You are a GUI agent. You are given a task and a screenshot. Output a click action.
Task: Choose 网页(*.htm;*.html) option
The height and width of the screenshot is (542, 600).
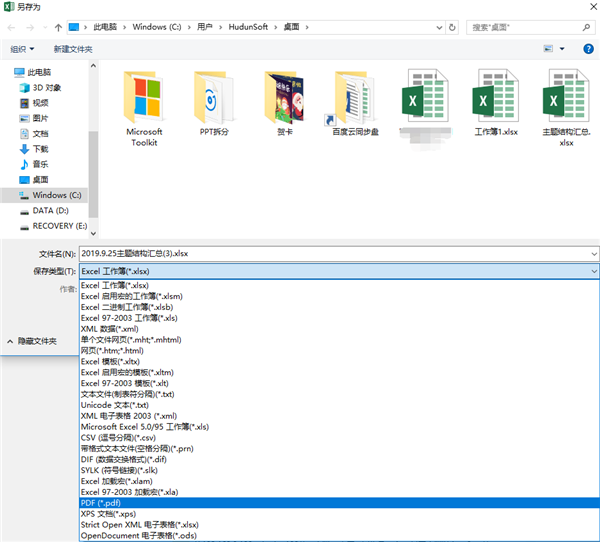click(339, 351)
